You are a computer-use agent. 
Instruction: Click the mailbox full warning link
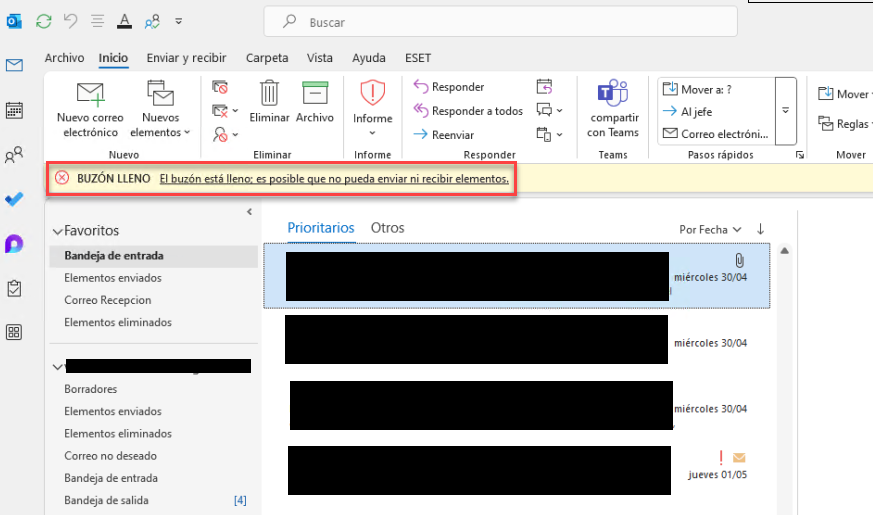[x=334, y=178]
